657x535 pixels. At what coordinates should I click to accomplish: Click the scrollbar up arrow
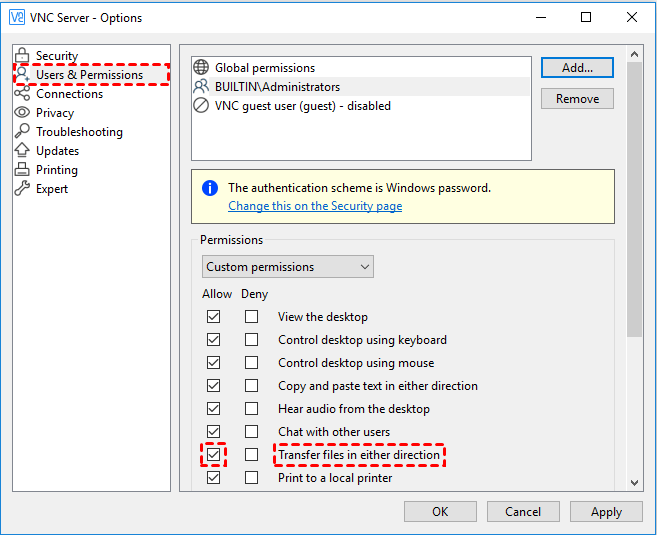coord(634,54)
